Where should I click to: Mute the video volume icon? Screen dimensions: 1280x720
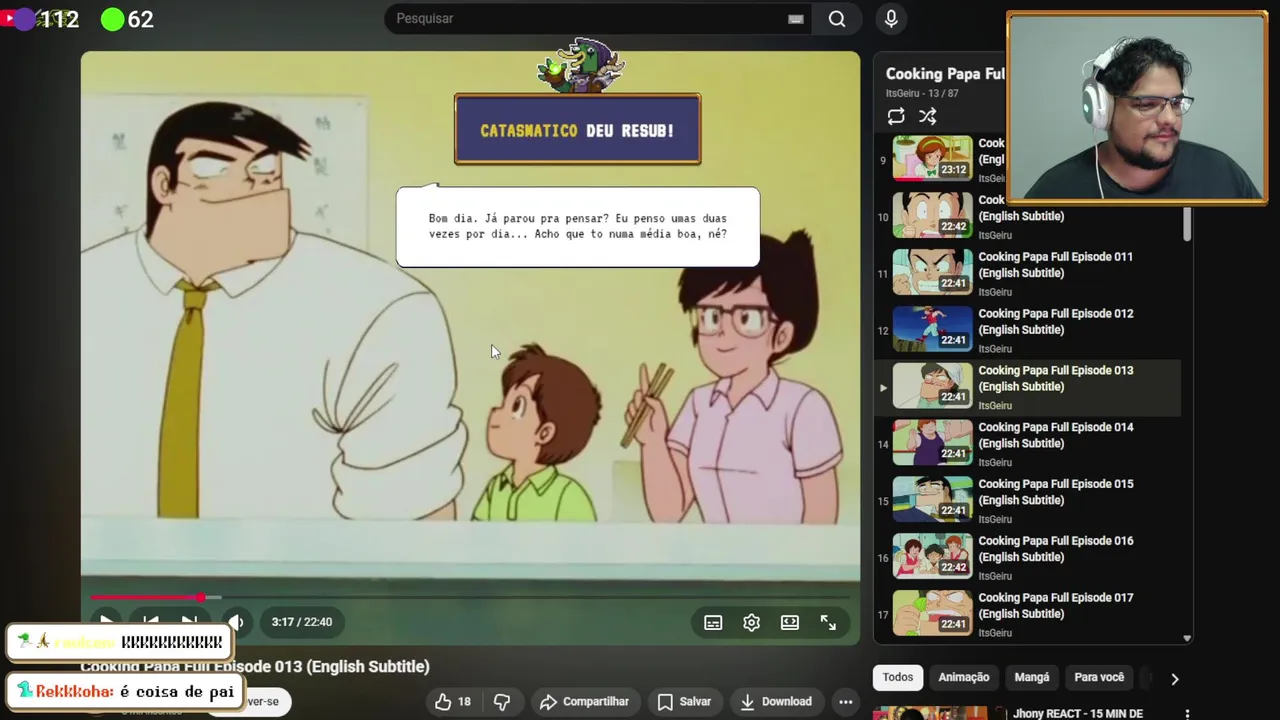click(236, 622)
